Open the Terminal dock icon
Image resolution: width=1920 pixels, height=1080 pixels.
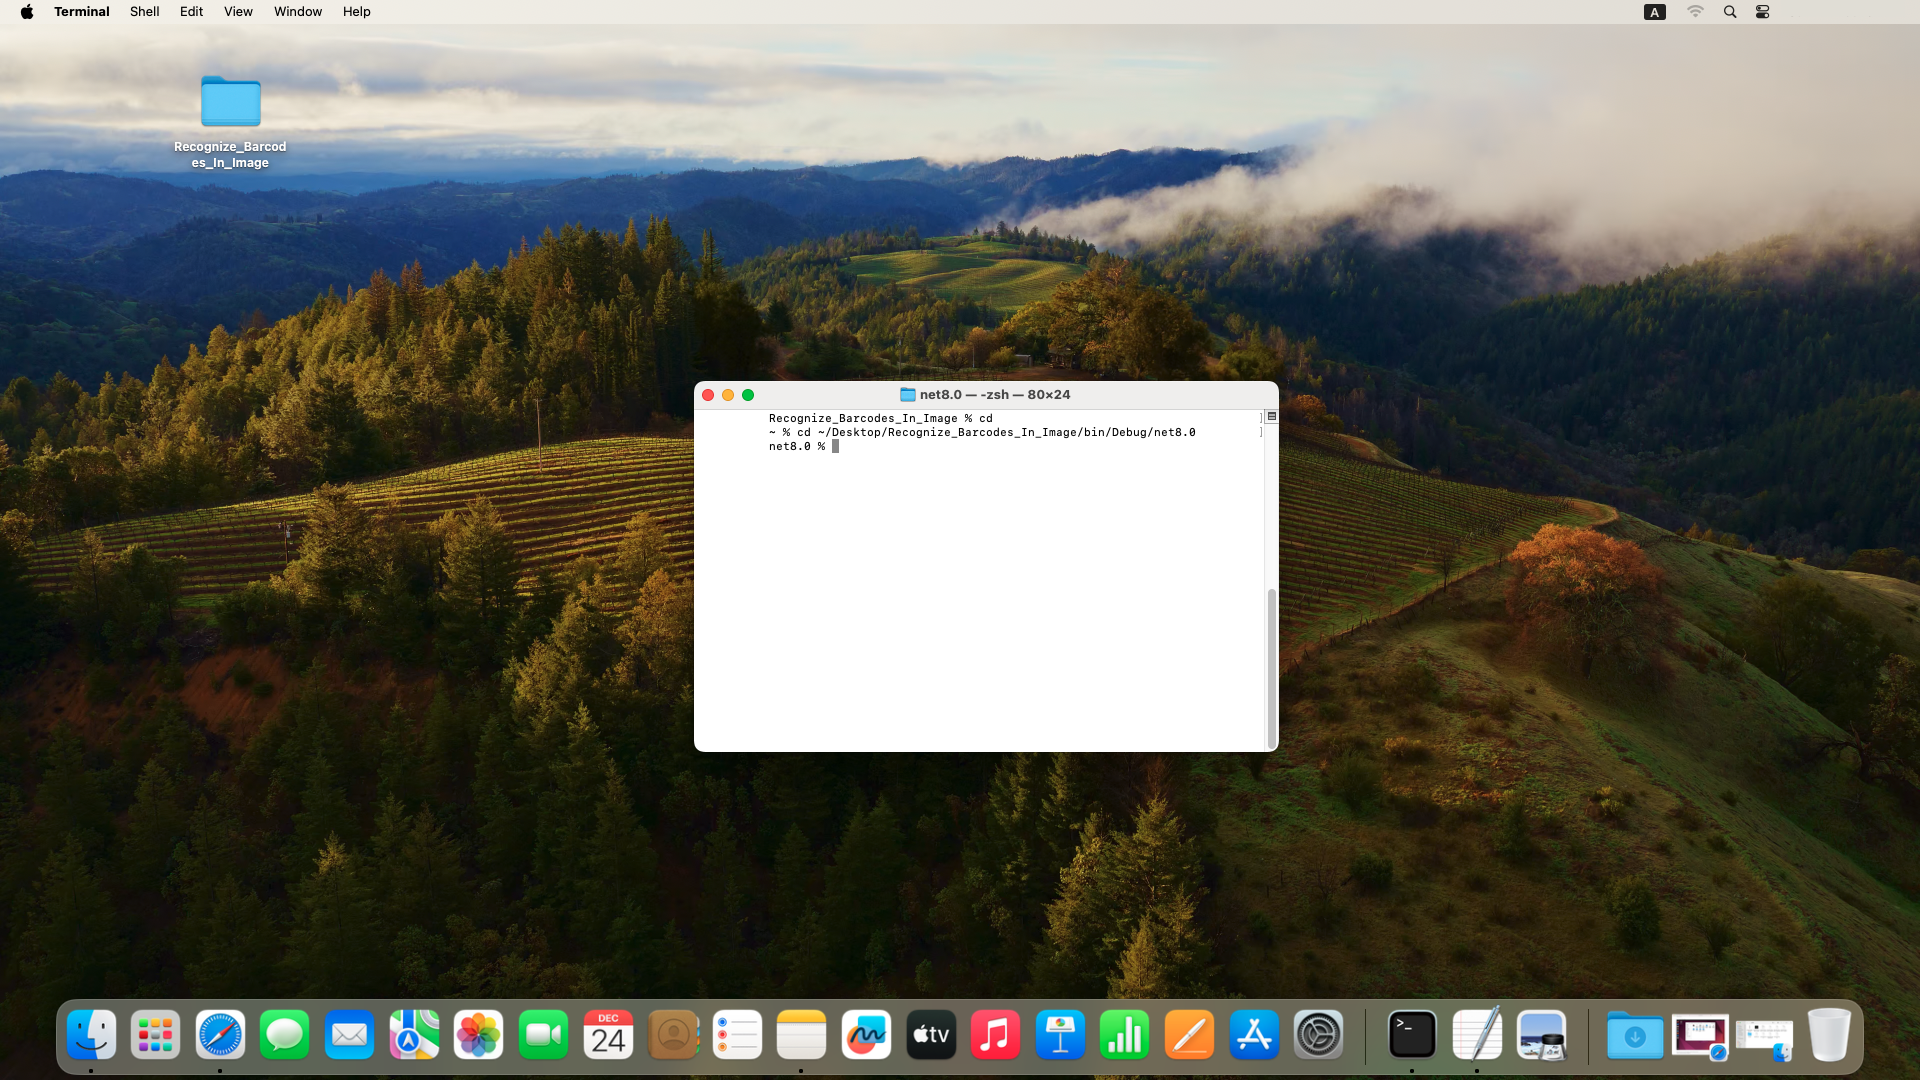pyautogui.click(x=1412, y=1036)
